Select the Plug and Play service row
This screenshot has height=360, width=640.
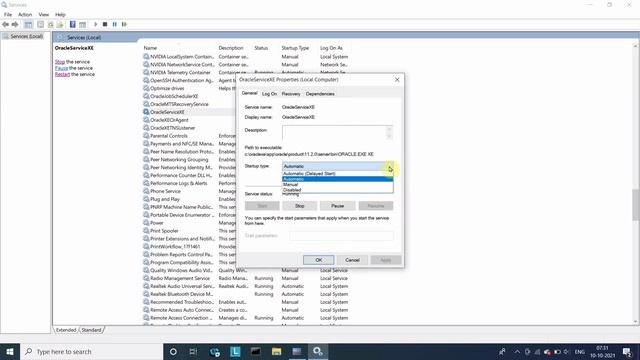pos(165,199)
